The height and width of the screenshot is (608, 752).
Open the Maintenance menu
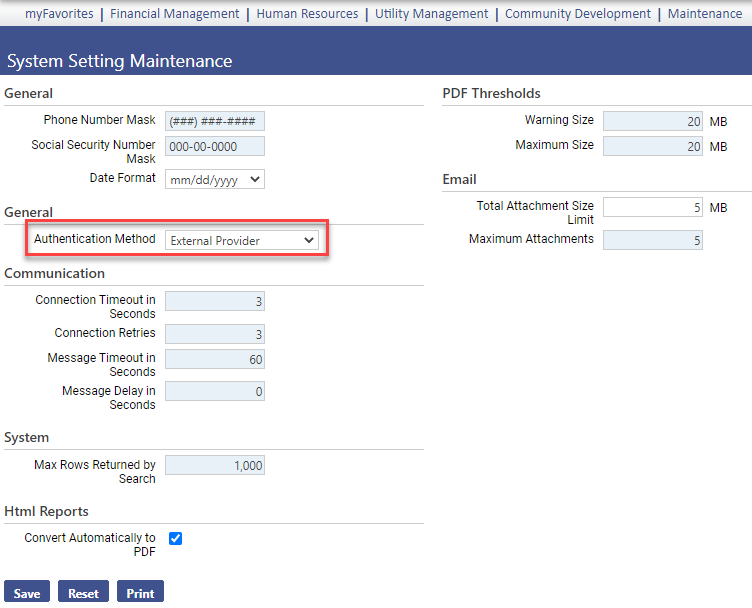coord(704,14)
